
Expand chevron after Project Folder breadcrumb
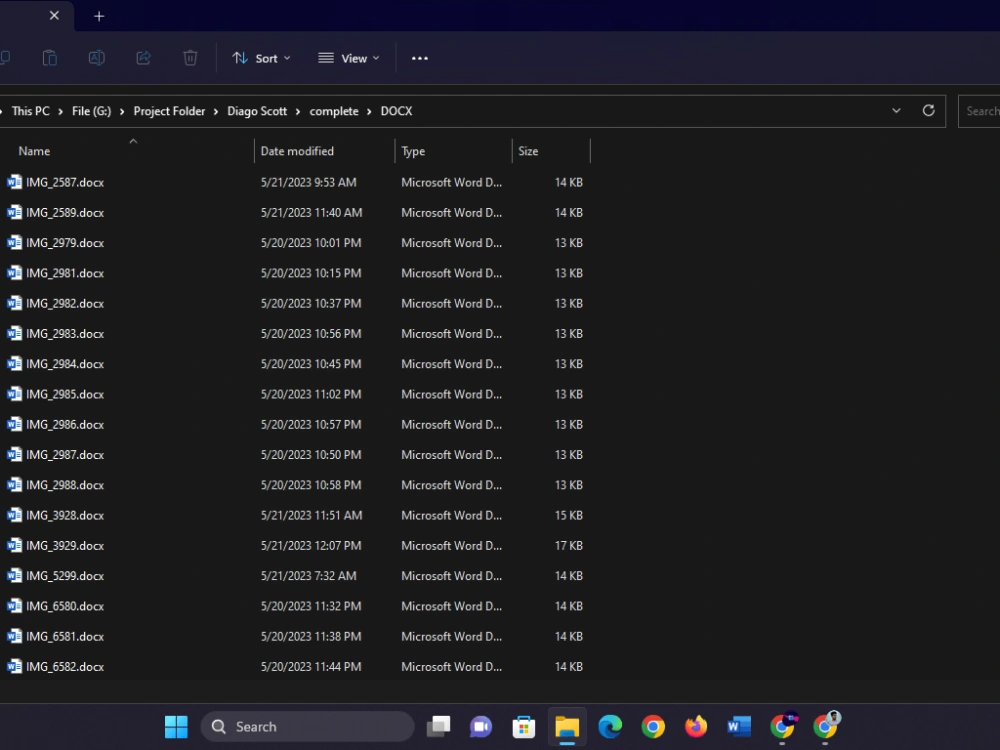216,111
